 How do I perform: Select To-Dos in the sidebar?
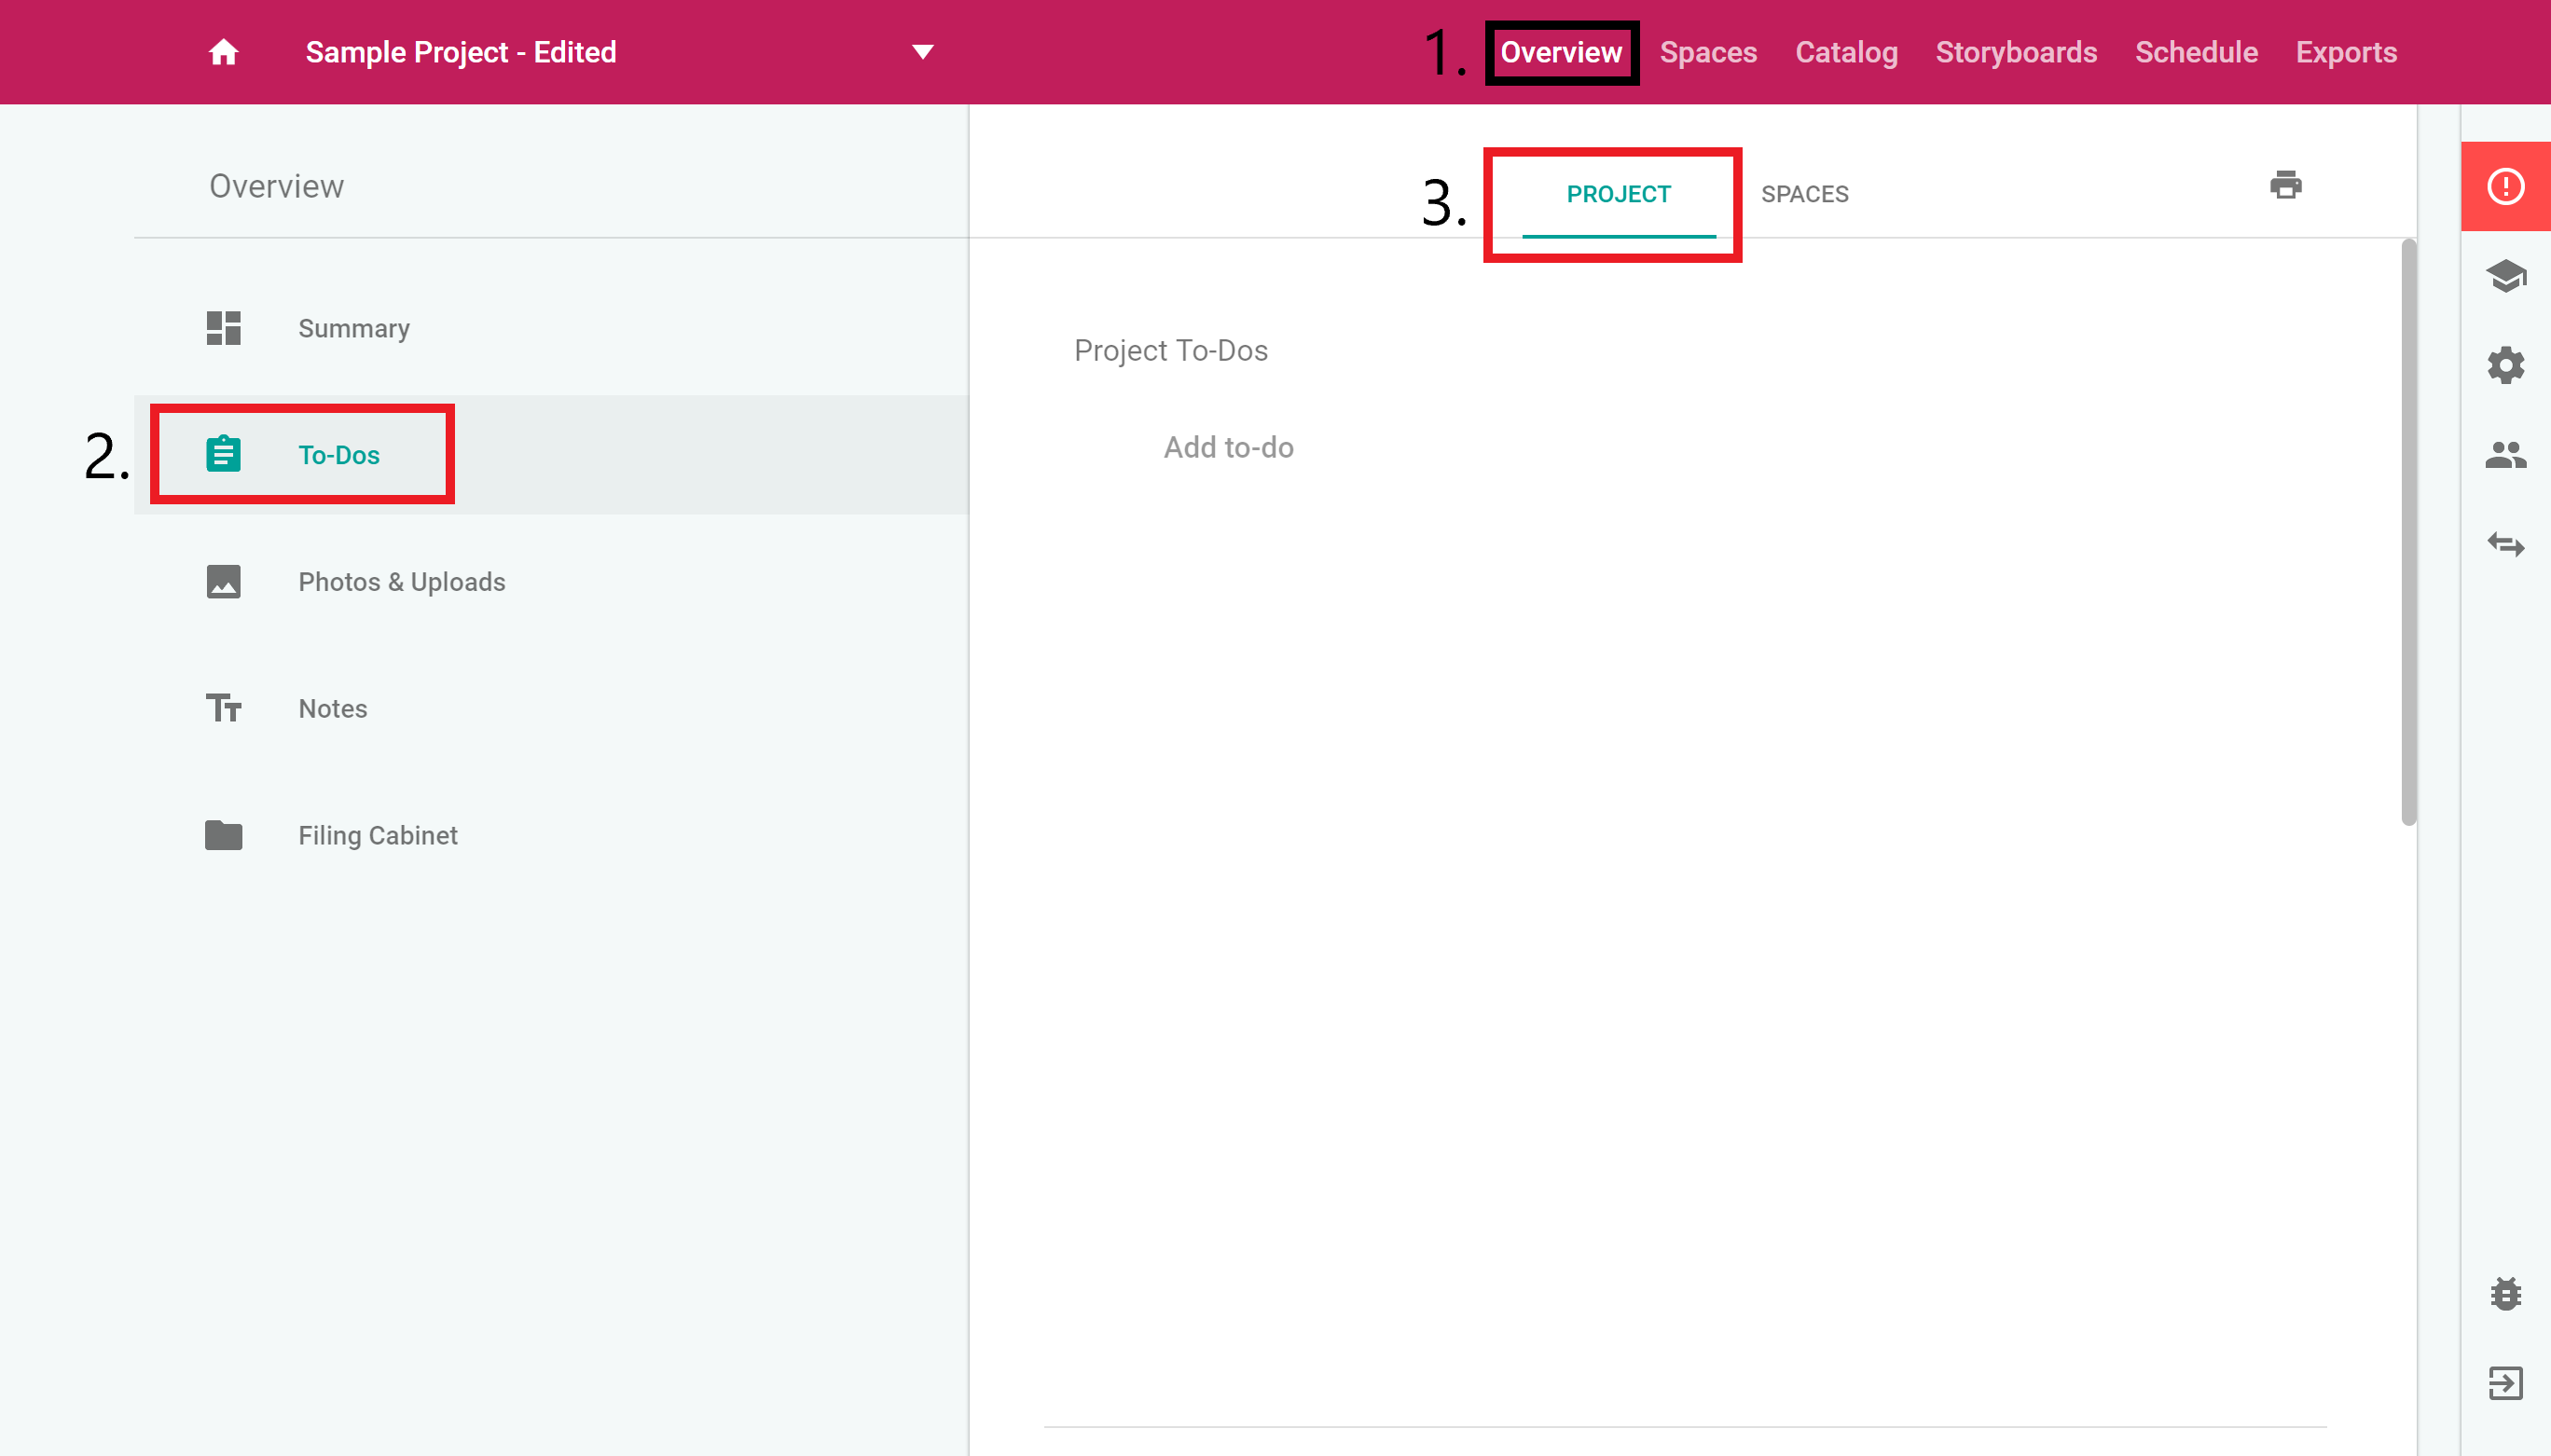[550, 455]
